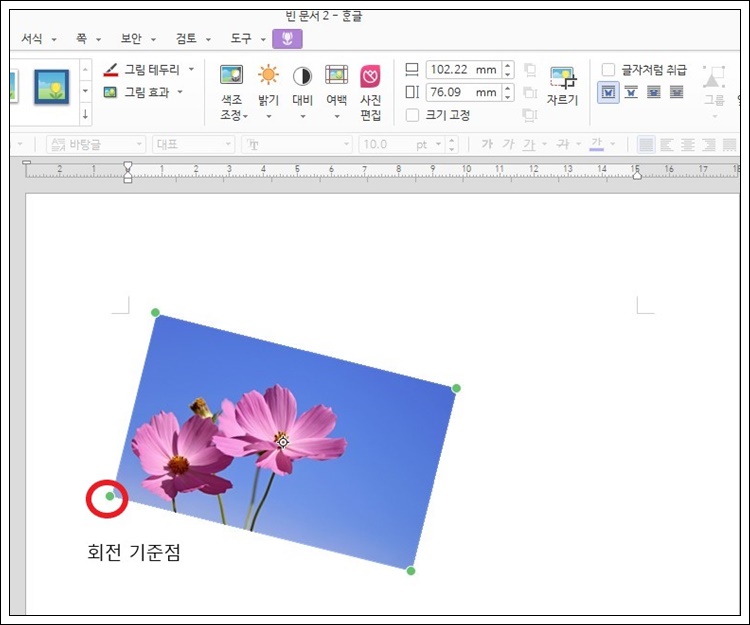Enable the 크기 고정 checkbox
The height and width of the screenshot is (625, 750).
coord(412,115)
